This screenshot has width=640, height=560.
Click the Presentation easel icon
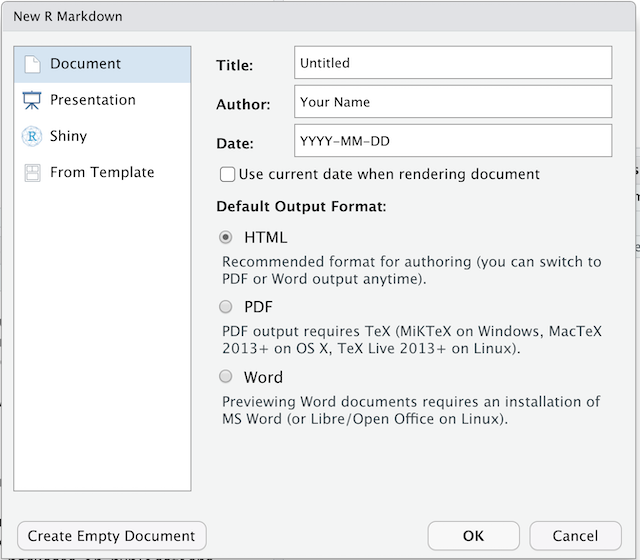32,100
